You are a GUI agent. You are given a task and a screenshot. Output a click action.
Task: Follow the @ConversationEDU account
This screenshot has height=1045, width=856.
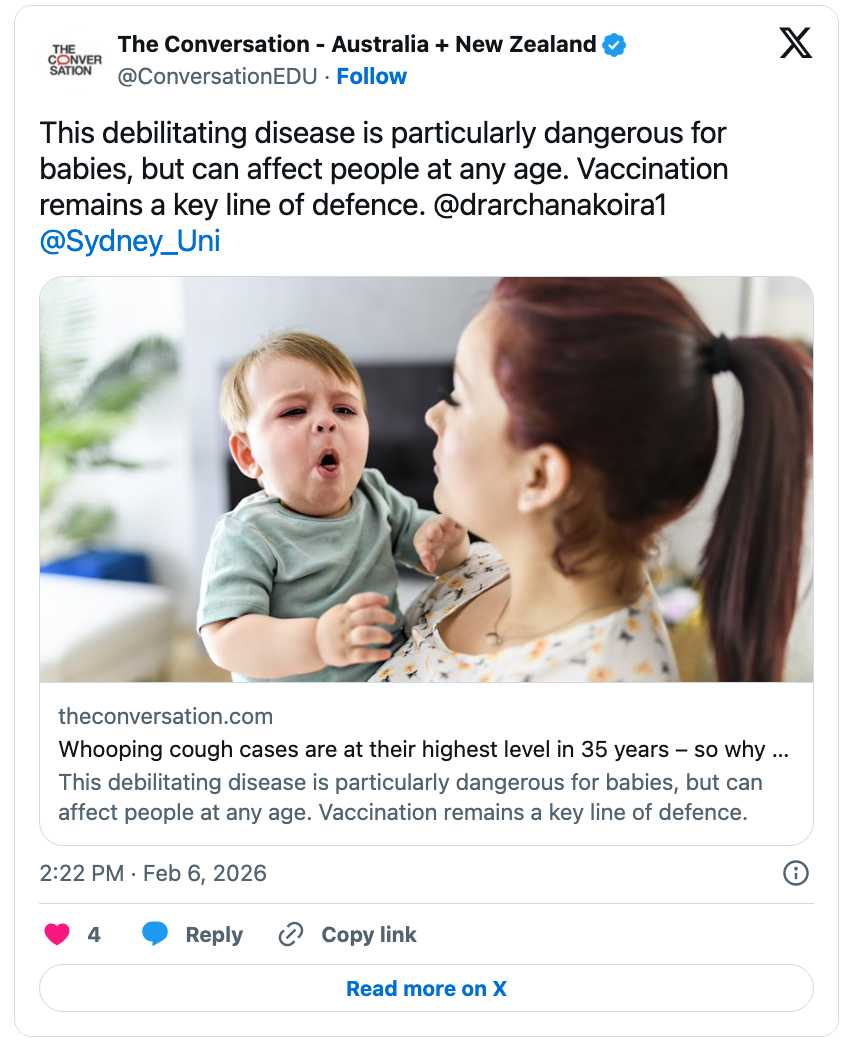click(x=371, y=77)
